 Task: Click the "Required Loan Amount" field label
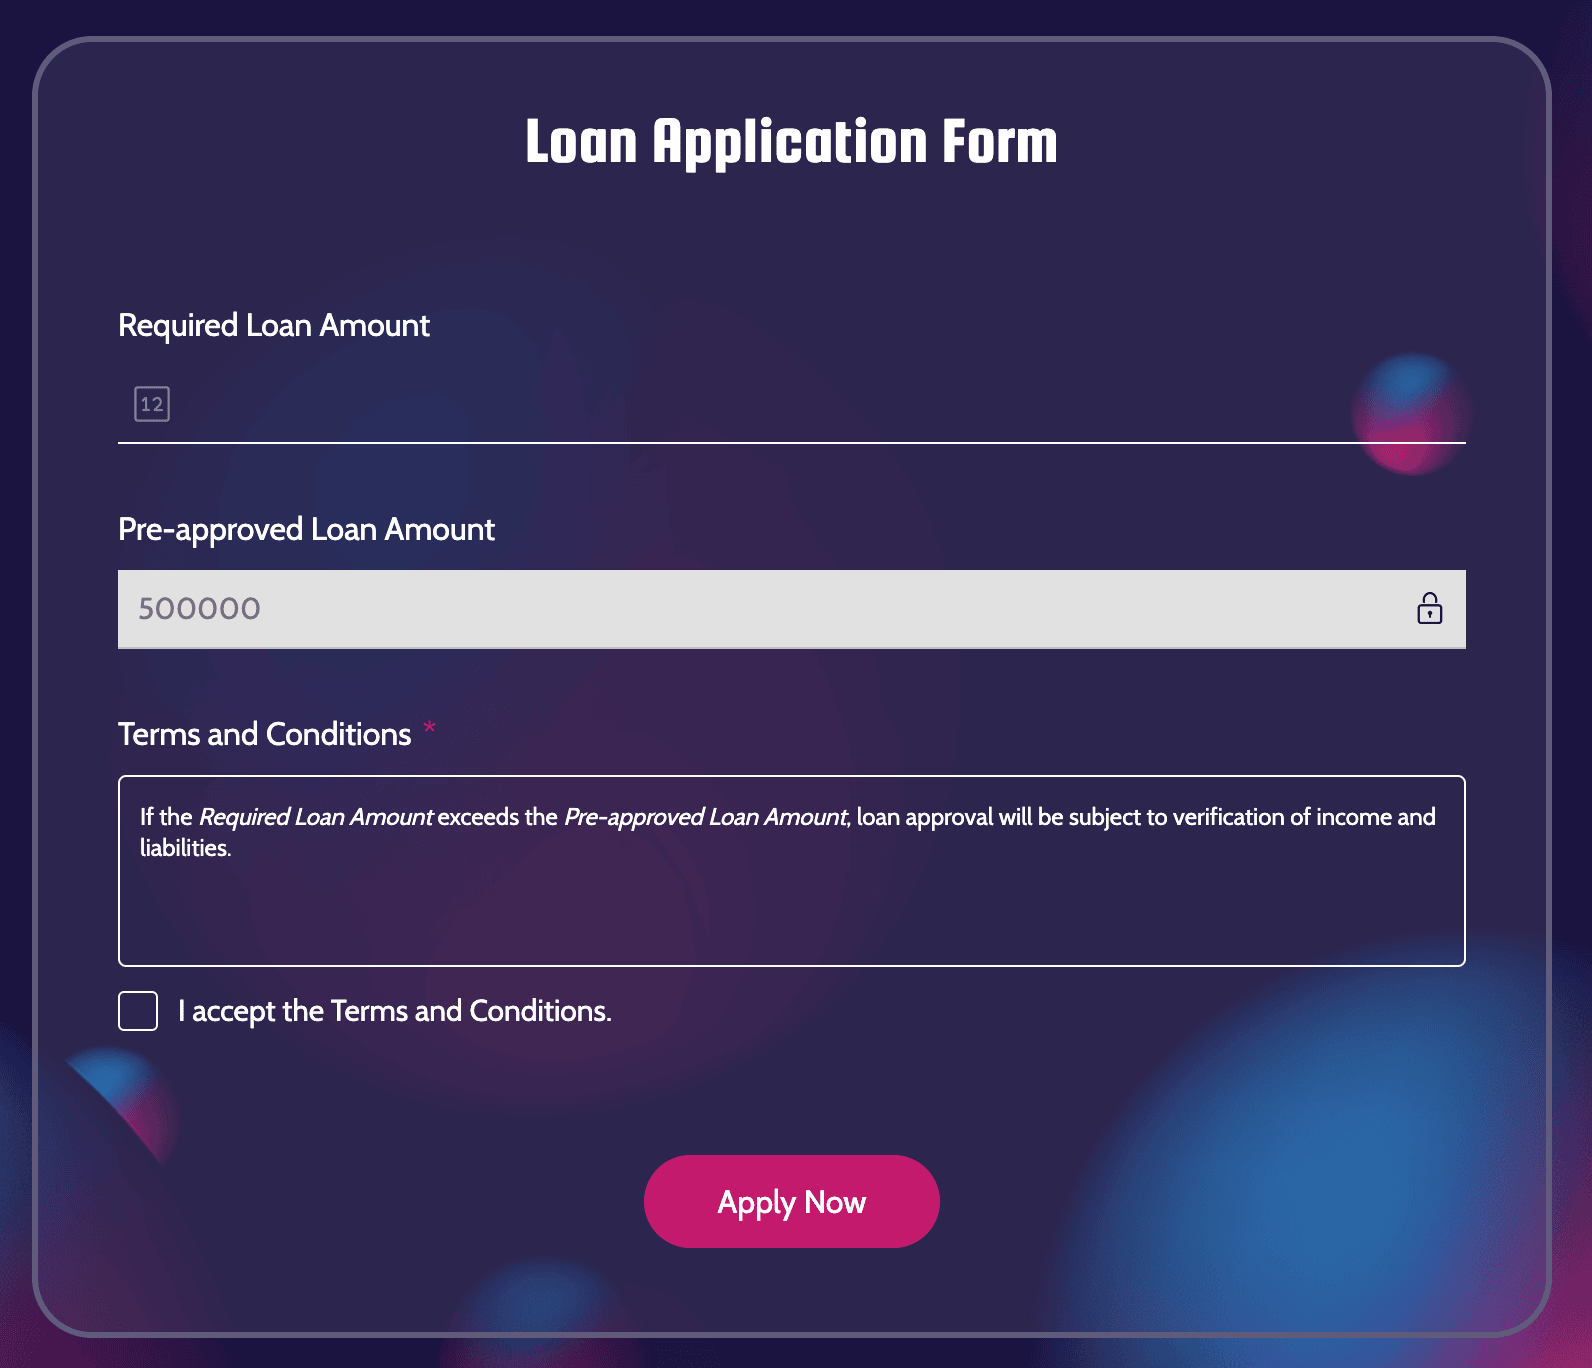pyautogui.click(x=274, y=326)
